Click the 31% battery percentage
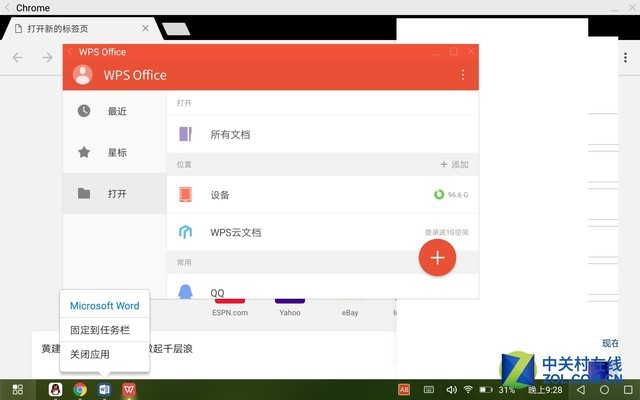640x400 pixels. pyautogui.click(x=507, y=390)
